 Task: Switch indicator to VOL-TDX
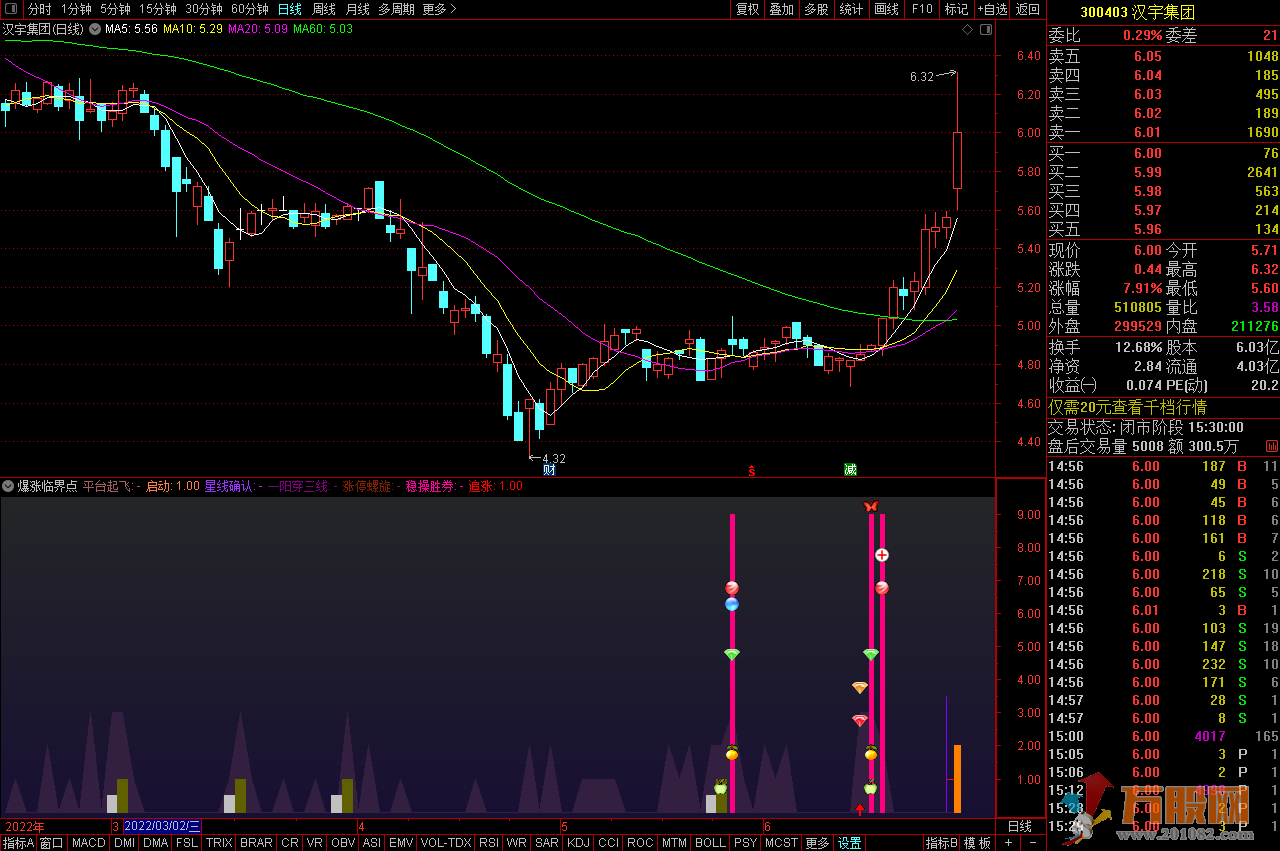click(445, 843)
